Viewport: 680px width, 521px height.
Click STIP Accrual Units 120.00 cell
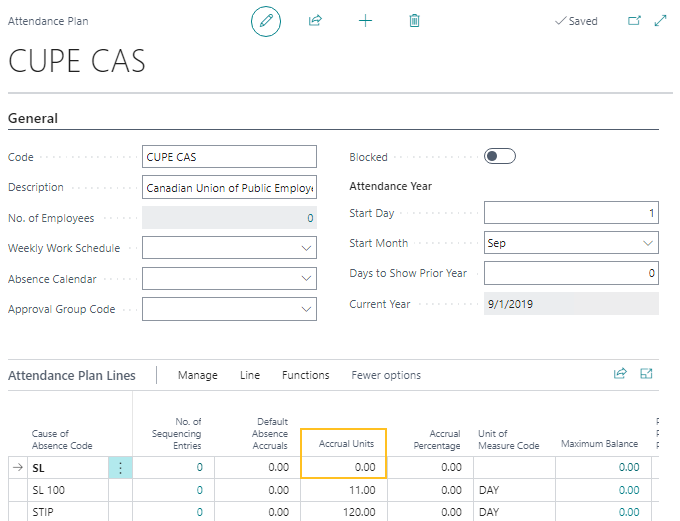coord(343,512)
